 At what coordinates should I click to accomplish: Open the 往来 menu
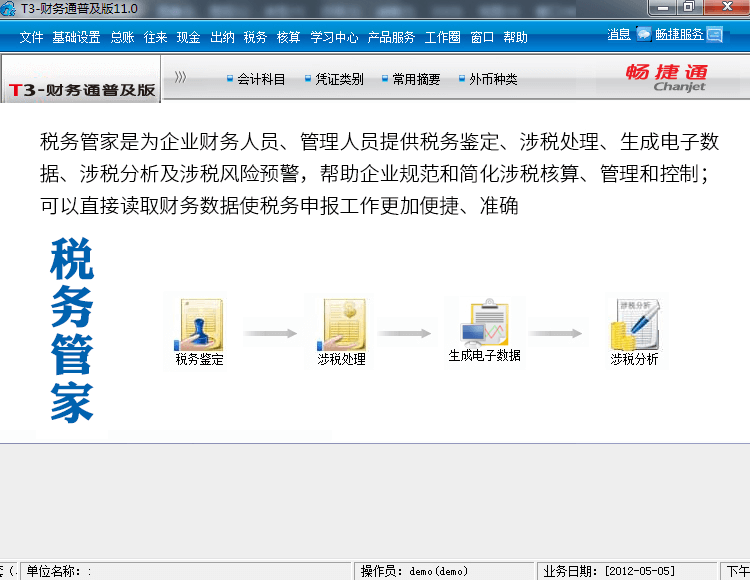(155, 37)
